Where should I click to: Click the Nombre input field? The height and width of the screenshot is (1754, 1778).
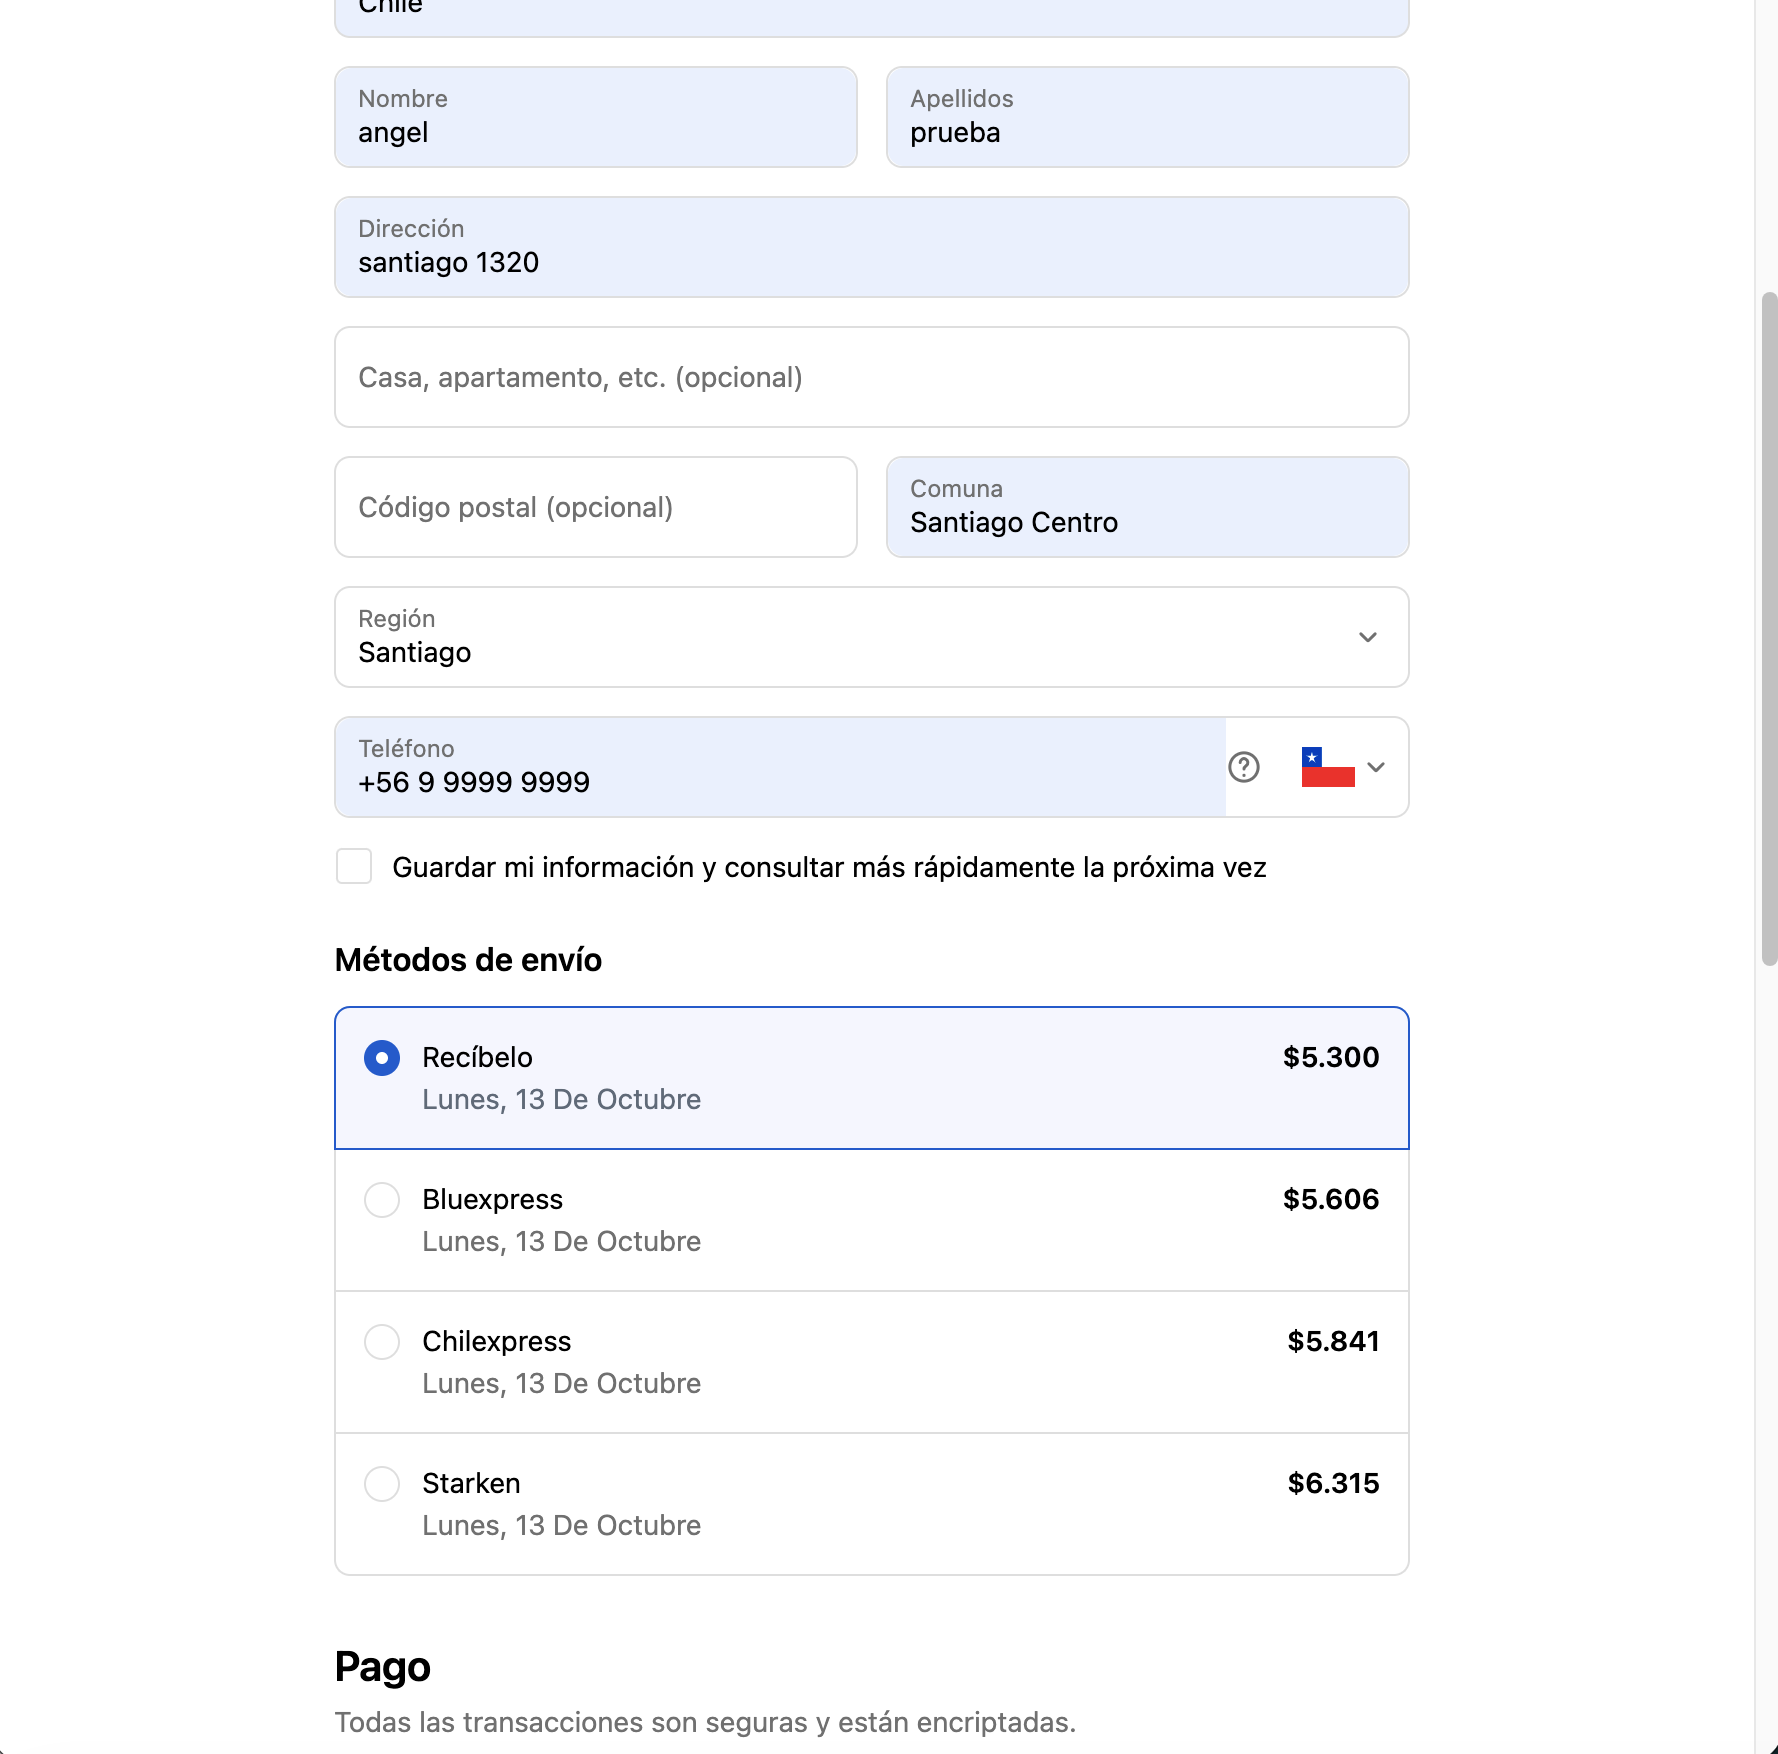(x=595, y=118)
